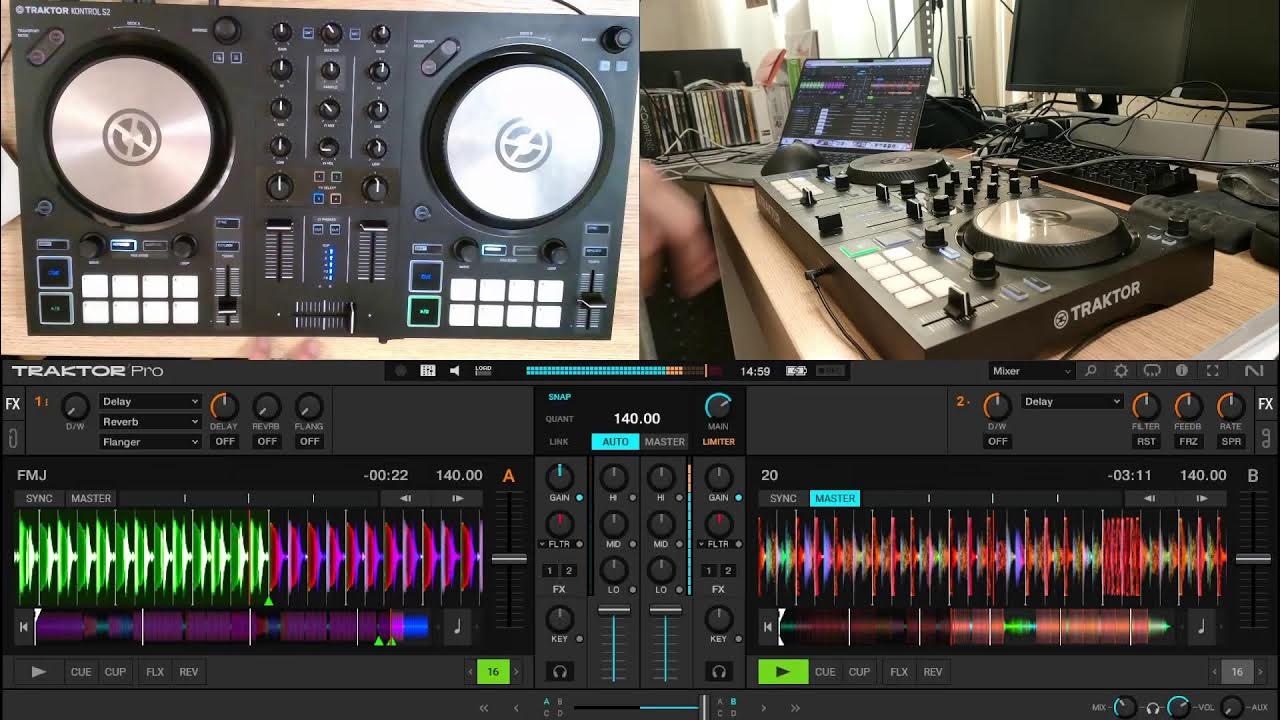This screenshot has width=1280, height=720.
Task: Click the SPR button in FX unit 2
Action: point(1231,441)
